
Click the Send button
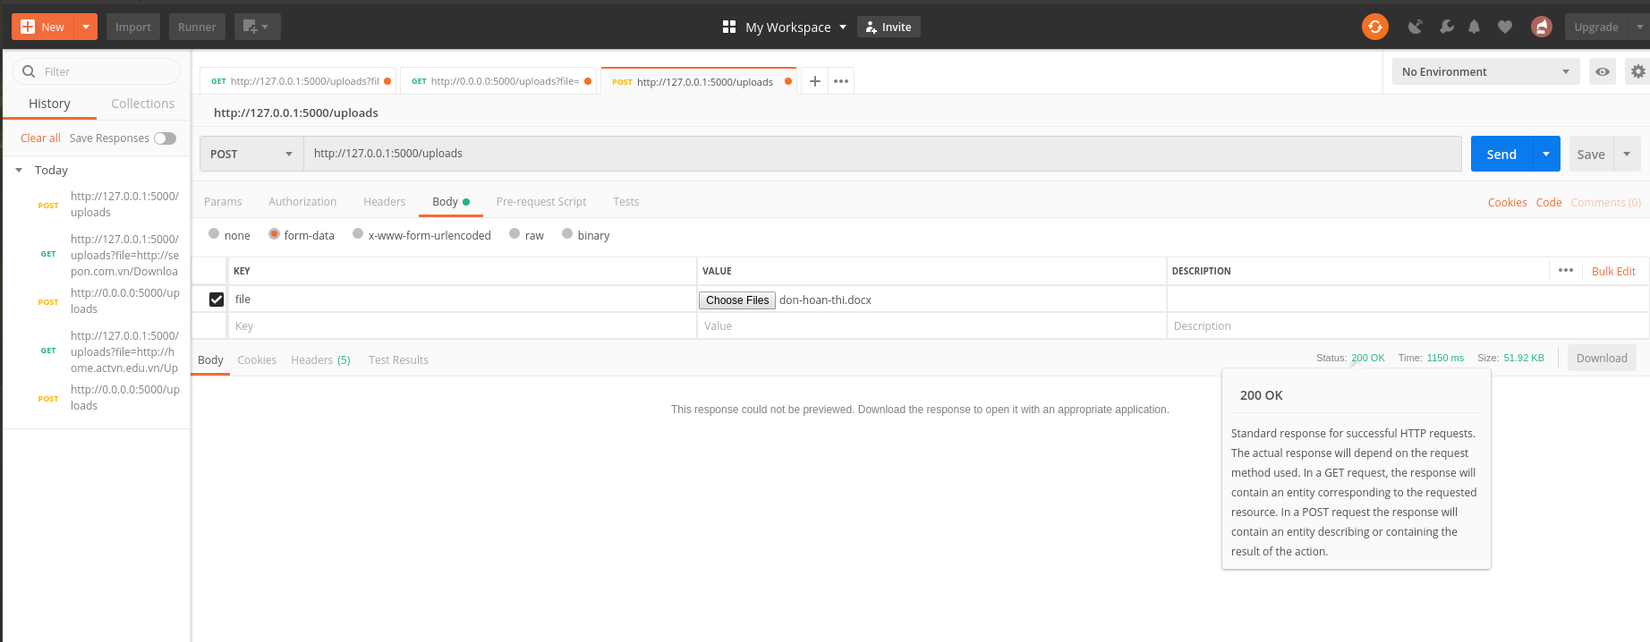(x=1502, y=154)
